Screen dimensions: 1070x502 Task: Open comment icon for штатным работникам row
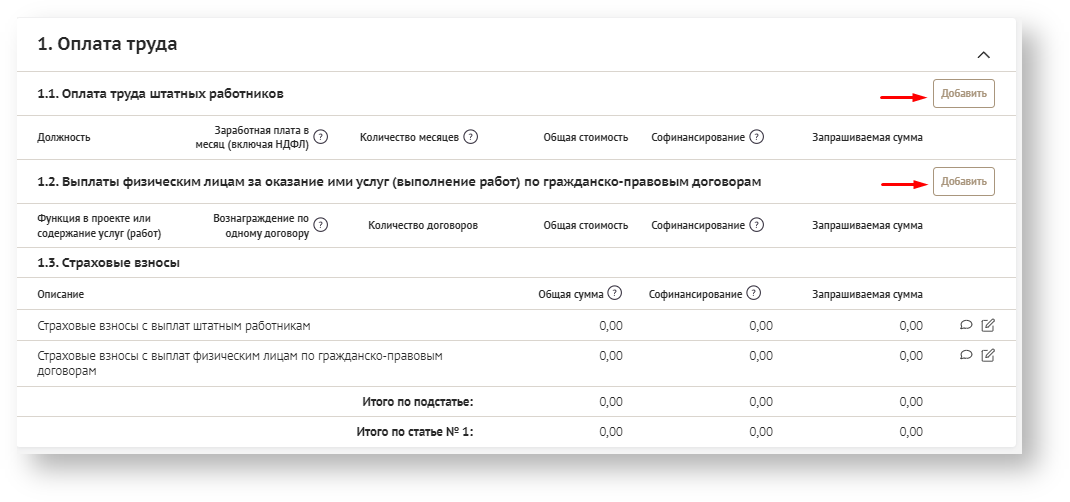966,325
